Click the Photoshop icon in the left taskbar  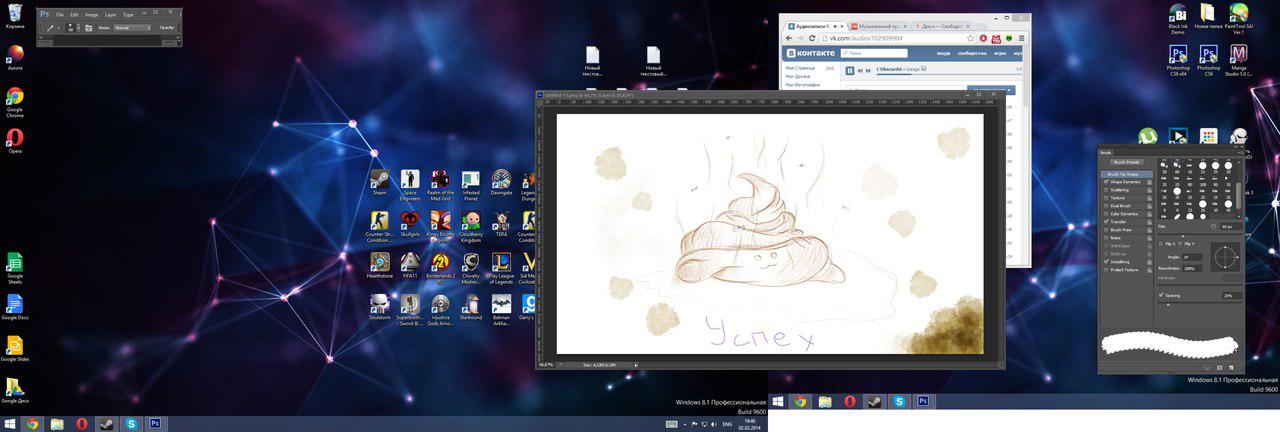click(156, 424)
